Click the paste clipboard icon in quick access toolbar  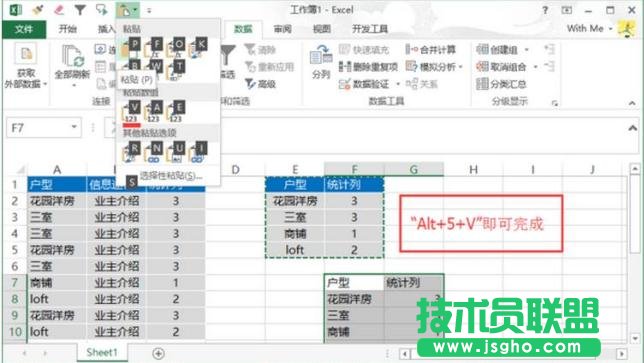point(124,10)
